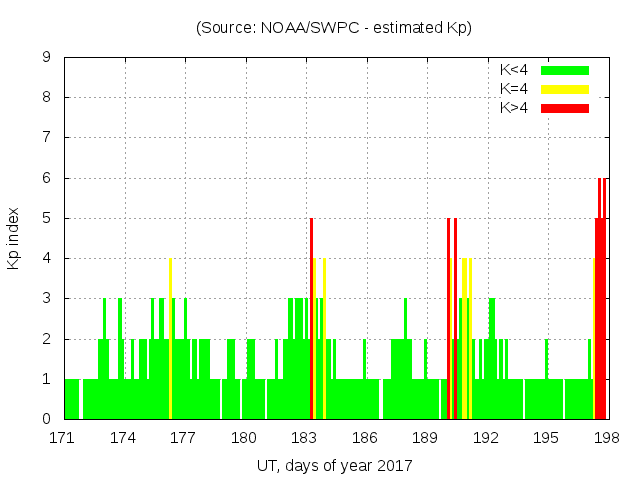The image size is (640, 480).
Task: Click the NOAA/SWPC source title text
Action: pos(333,28)
